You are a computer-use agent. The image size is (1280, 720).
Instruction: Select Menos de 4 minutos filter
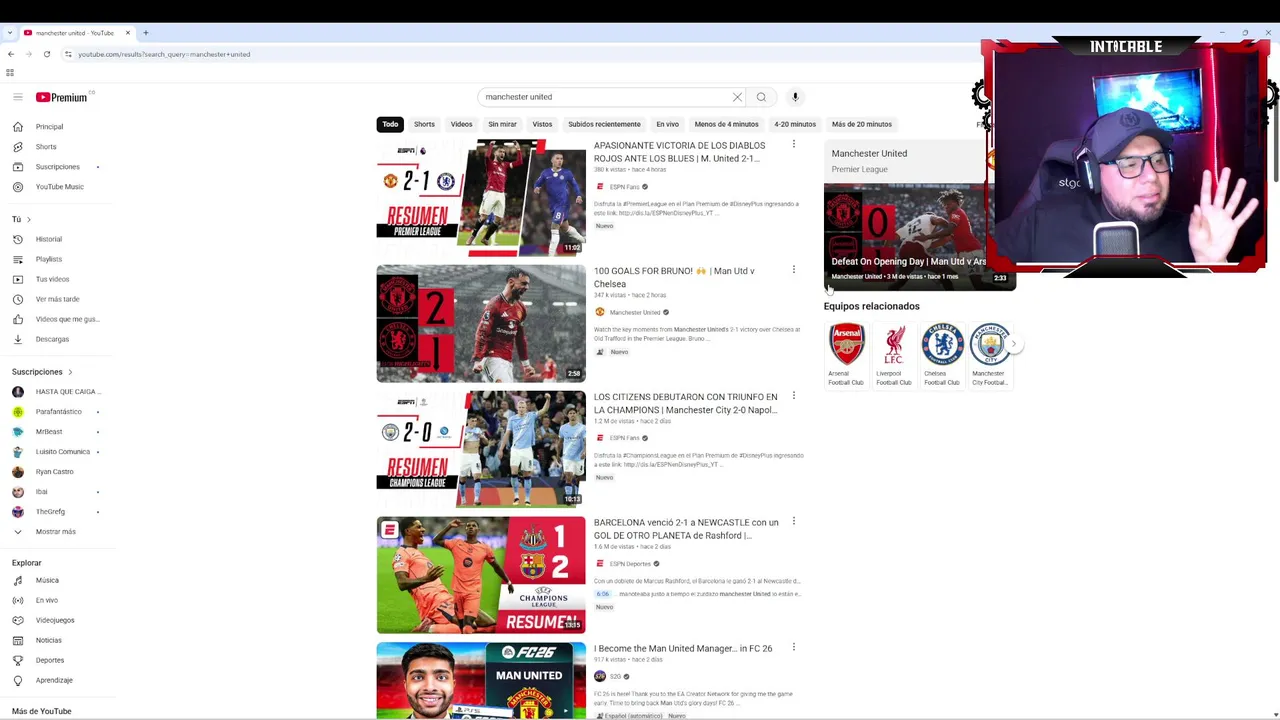tap(726, 124)
